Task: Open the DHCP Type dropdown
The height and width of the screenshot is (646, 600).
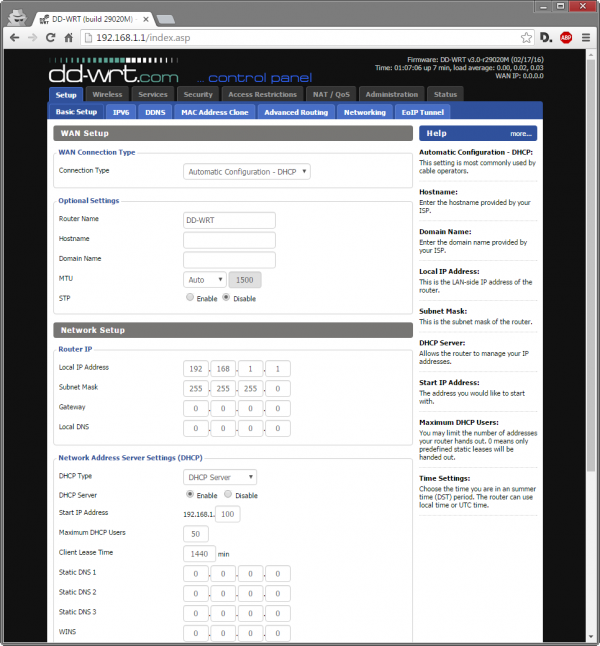Action: [220, 477]
